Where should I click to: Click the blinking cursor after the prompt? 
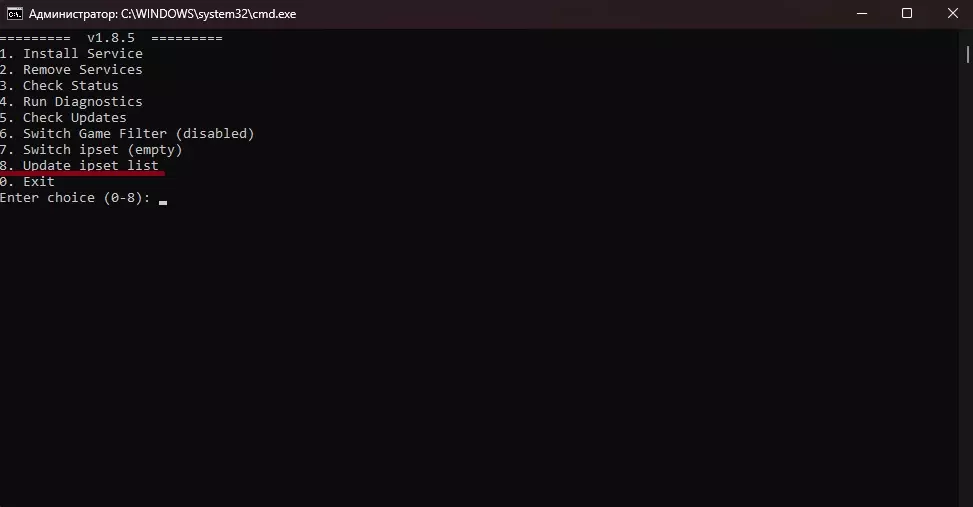[163, 202]
